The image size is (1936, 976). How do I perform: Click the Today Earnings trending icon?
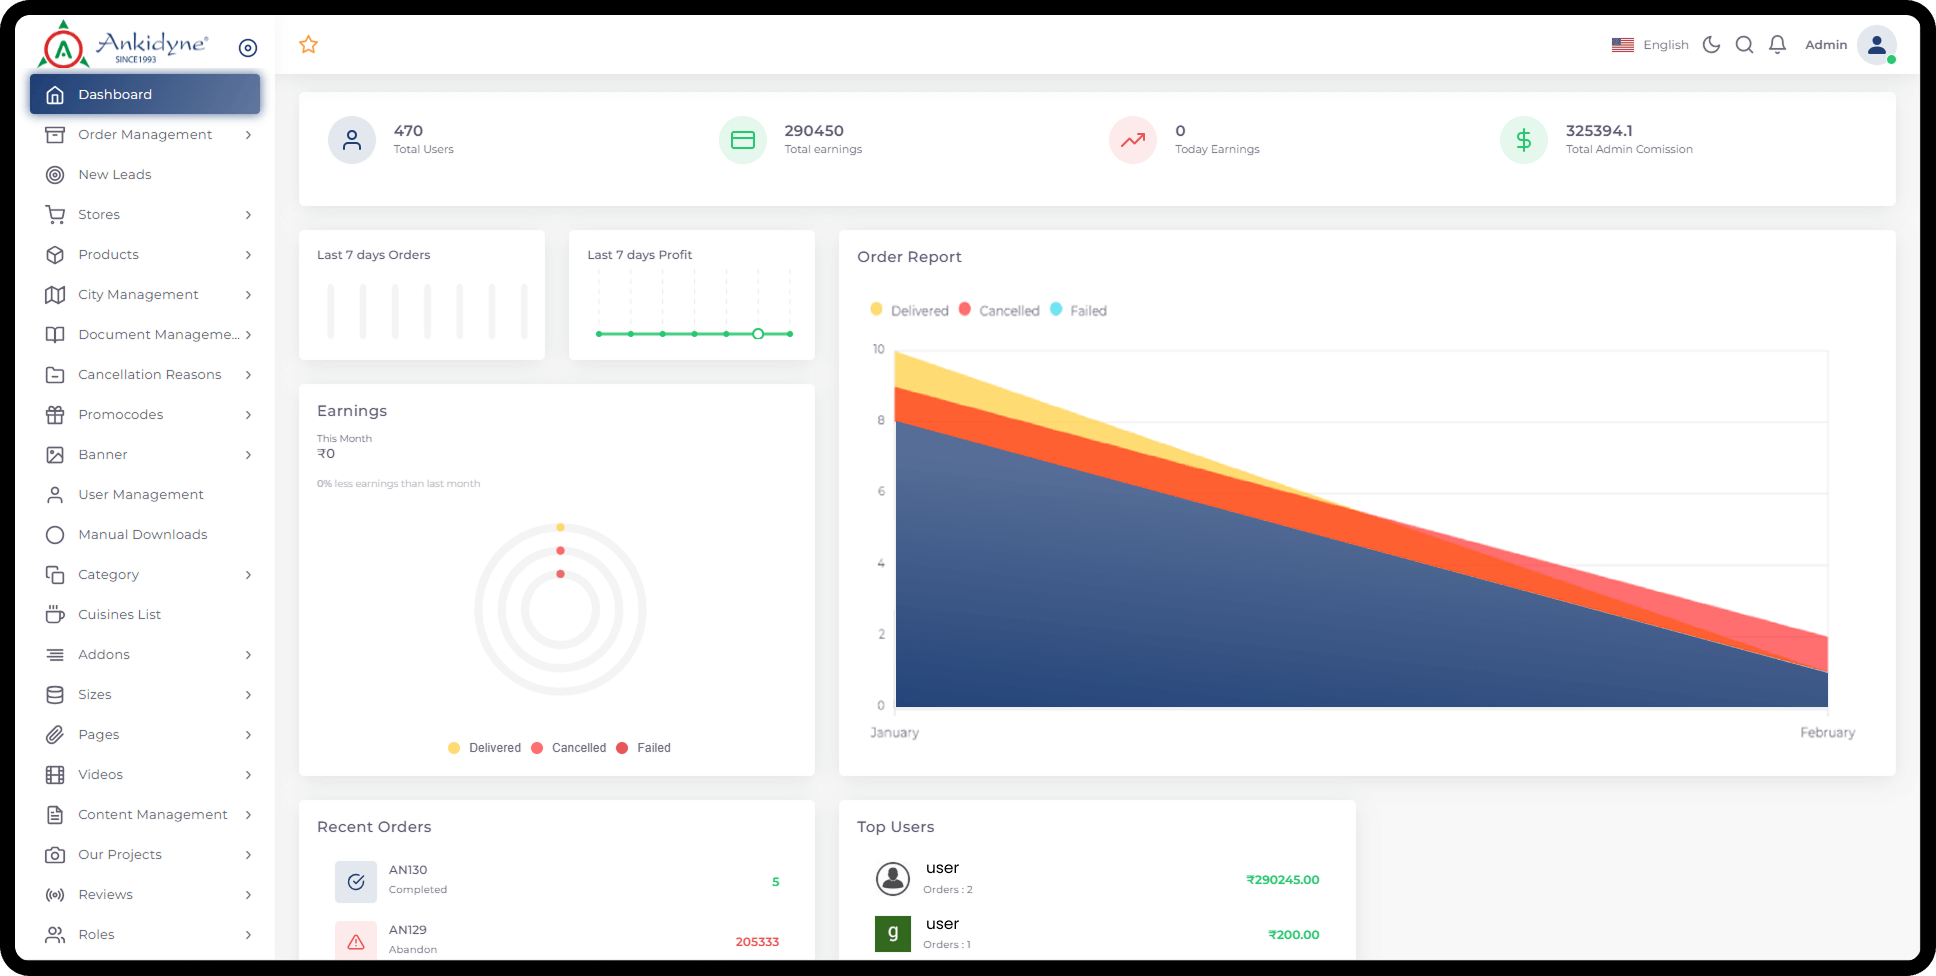[x=1133, y=140]
